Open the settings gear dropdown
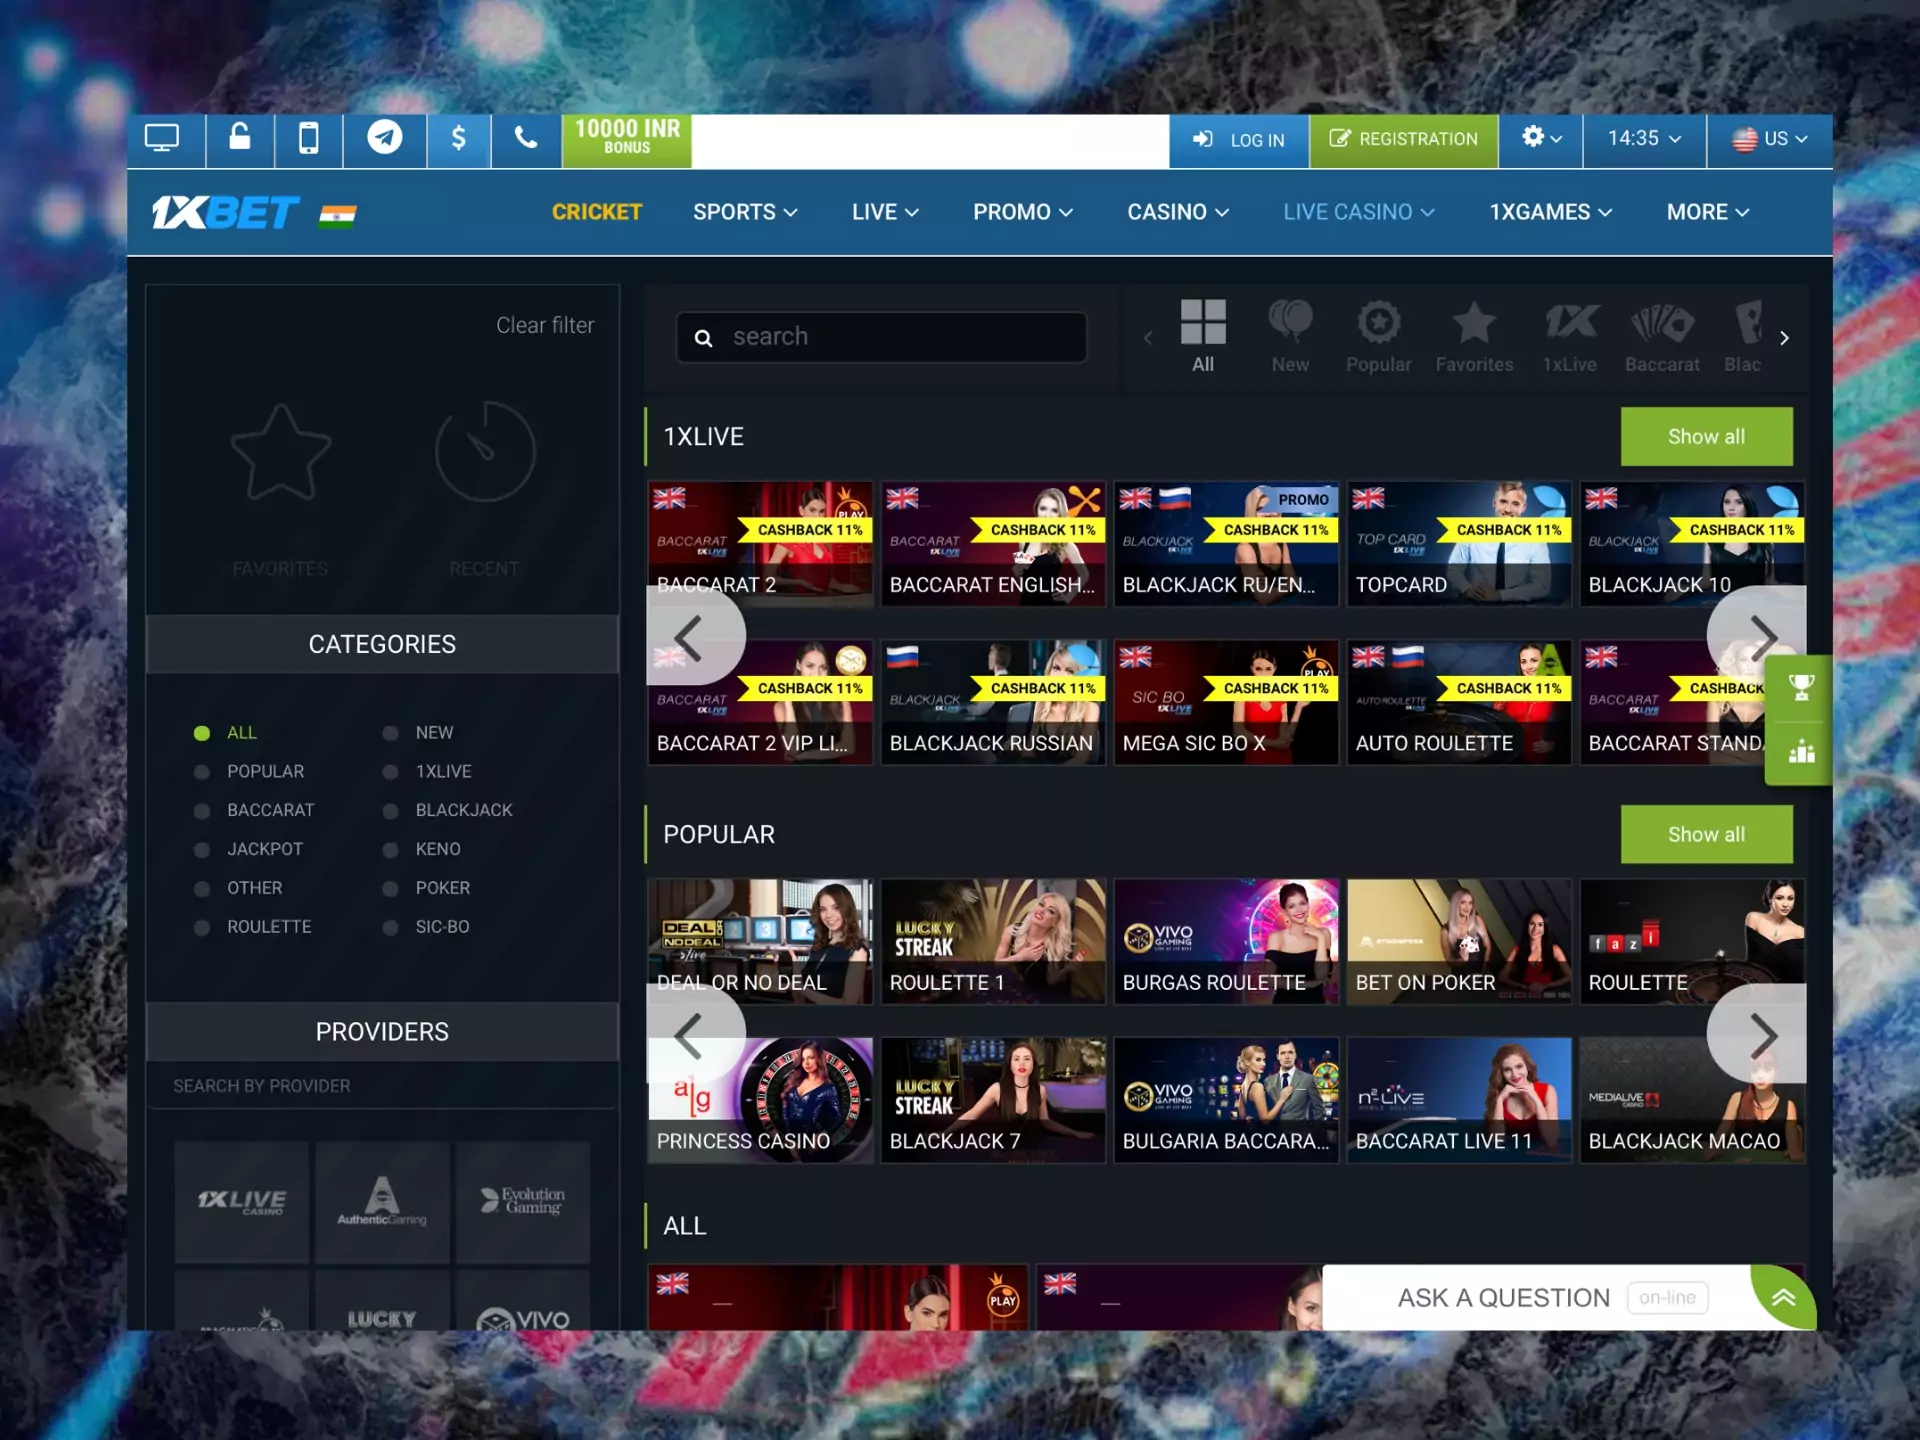This screenshot has height=1440, width=1920. tap(1541, 138)
